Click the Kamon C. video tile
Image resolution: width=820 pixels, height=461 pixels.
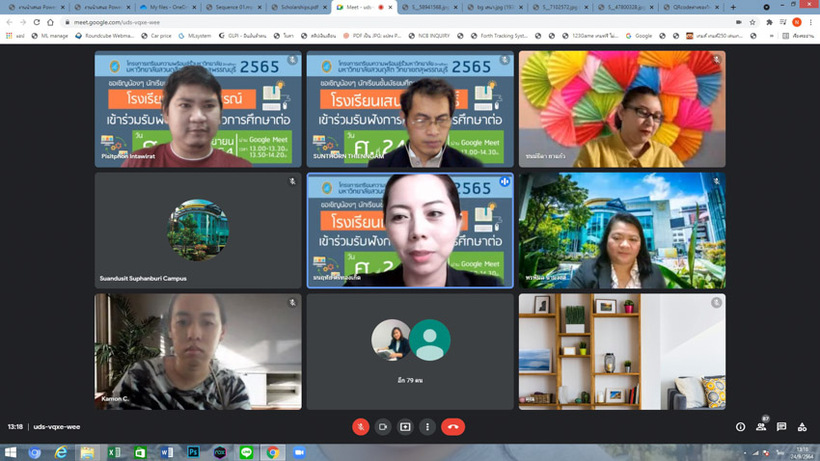198,351
